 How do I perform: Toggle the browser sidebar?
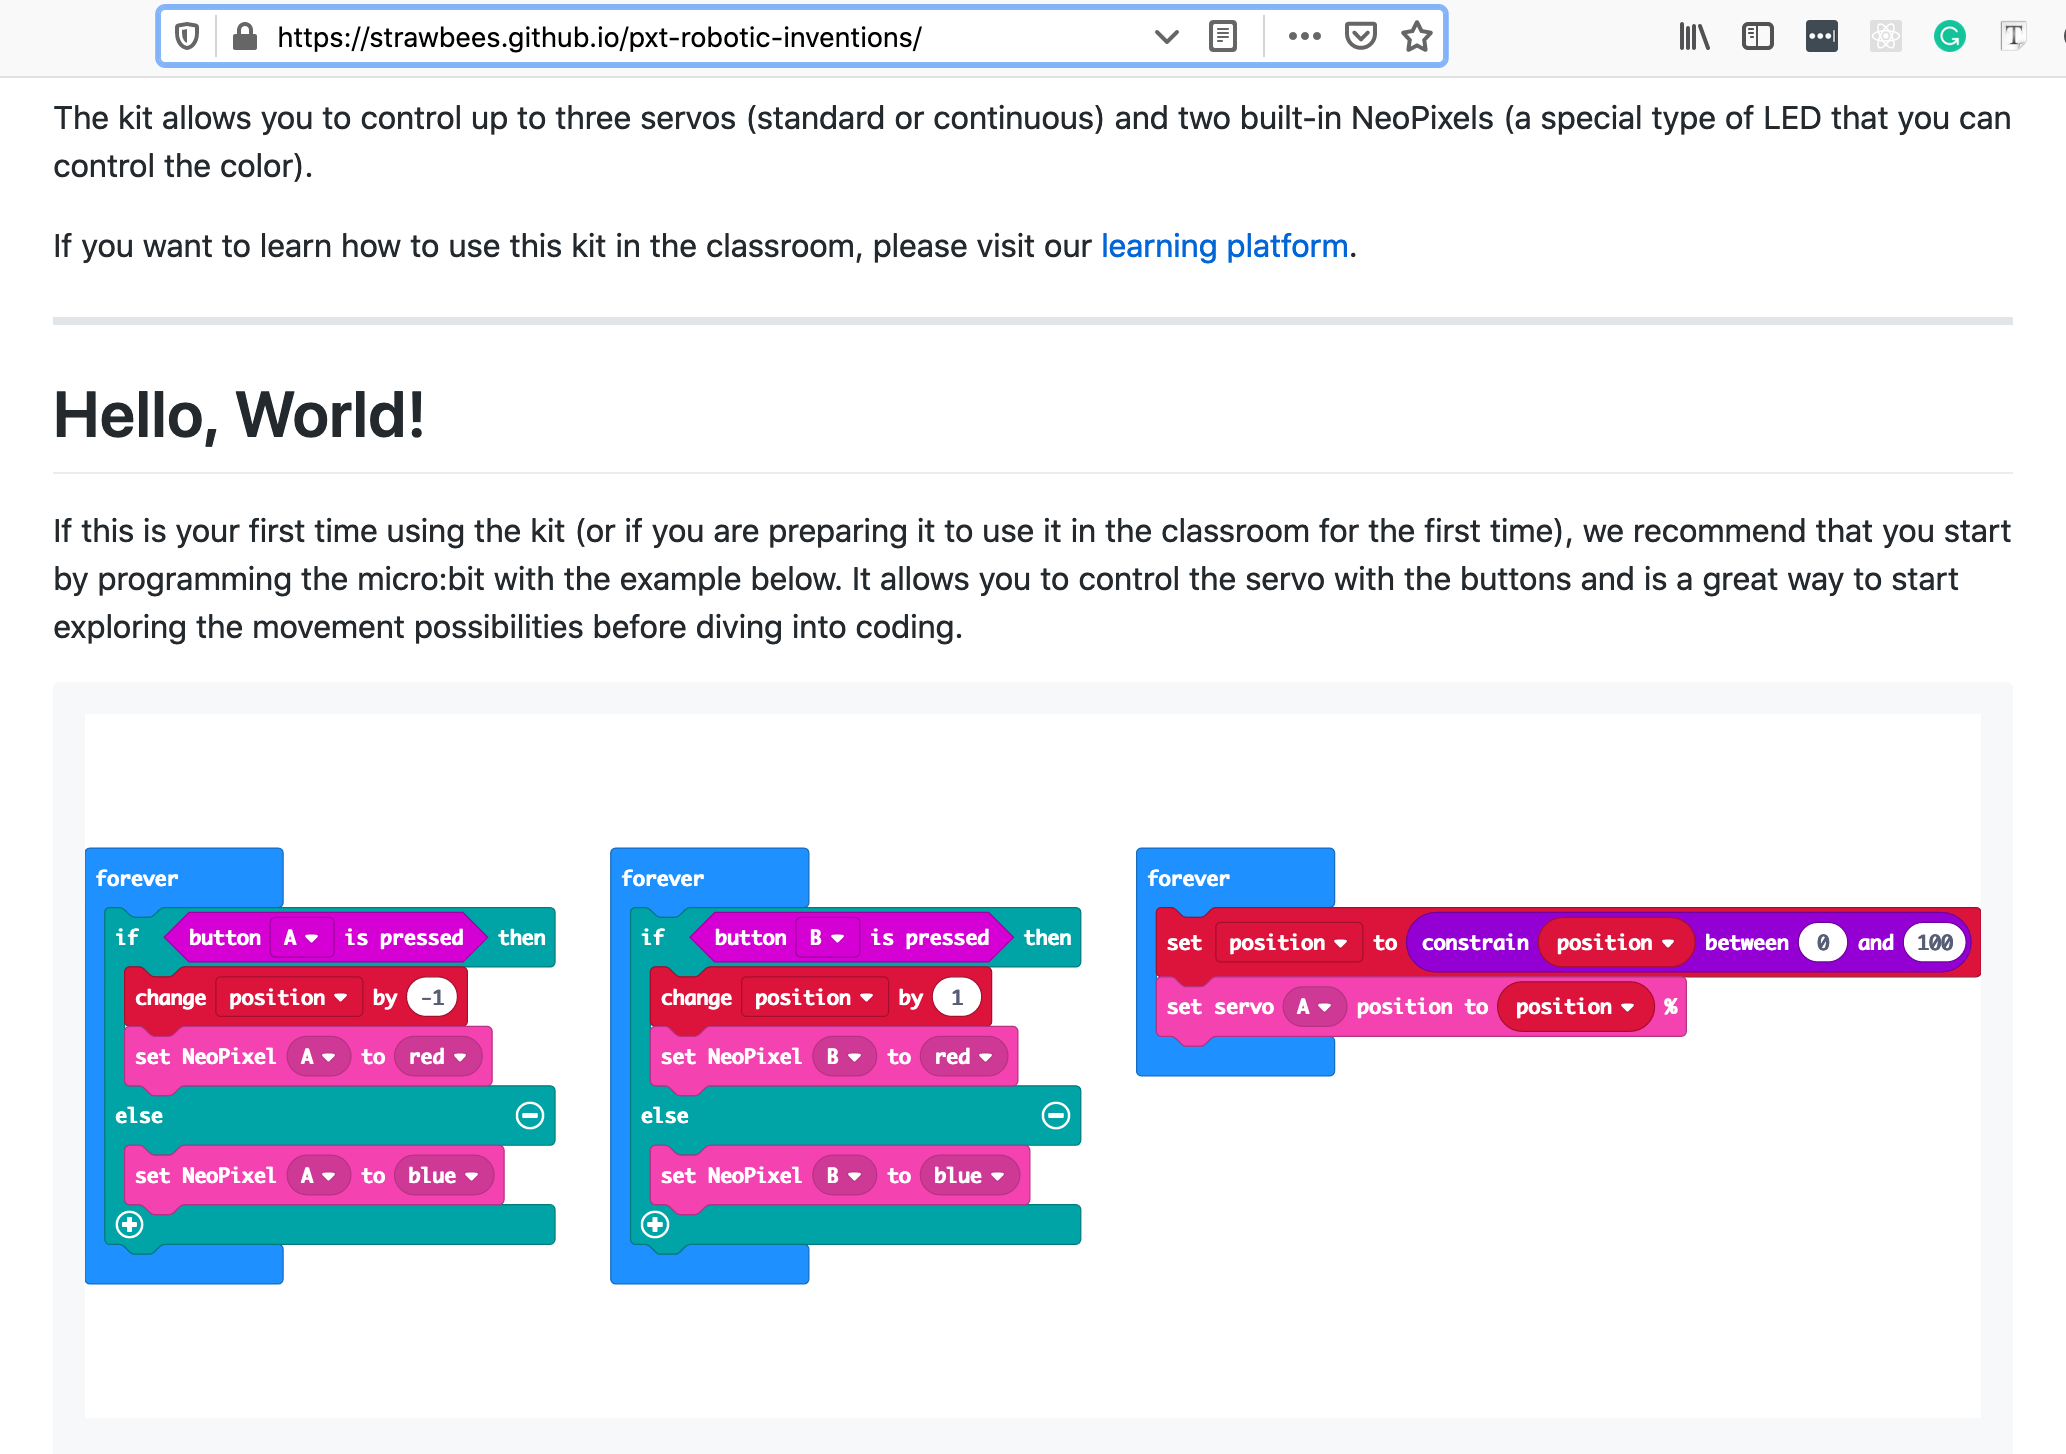[1757, 36]
